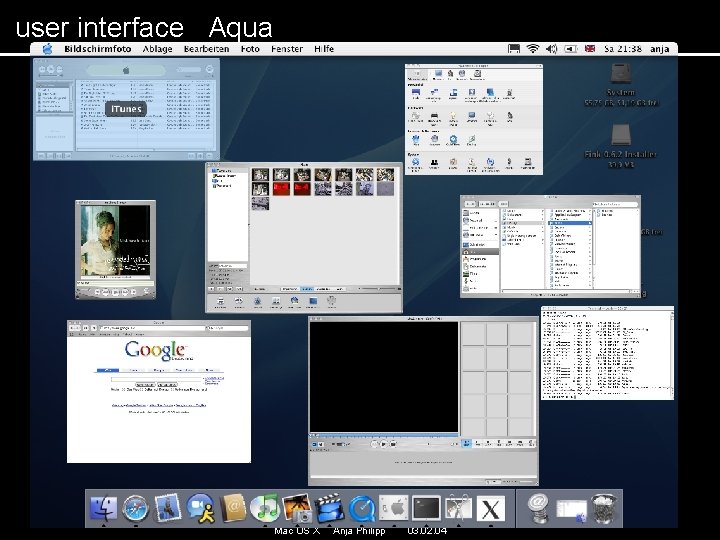Open Accounts two-people icon in System Preferences
The width and height of the screenshot is (720, 540).
click(x=434, y=163)
